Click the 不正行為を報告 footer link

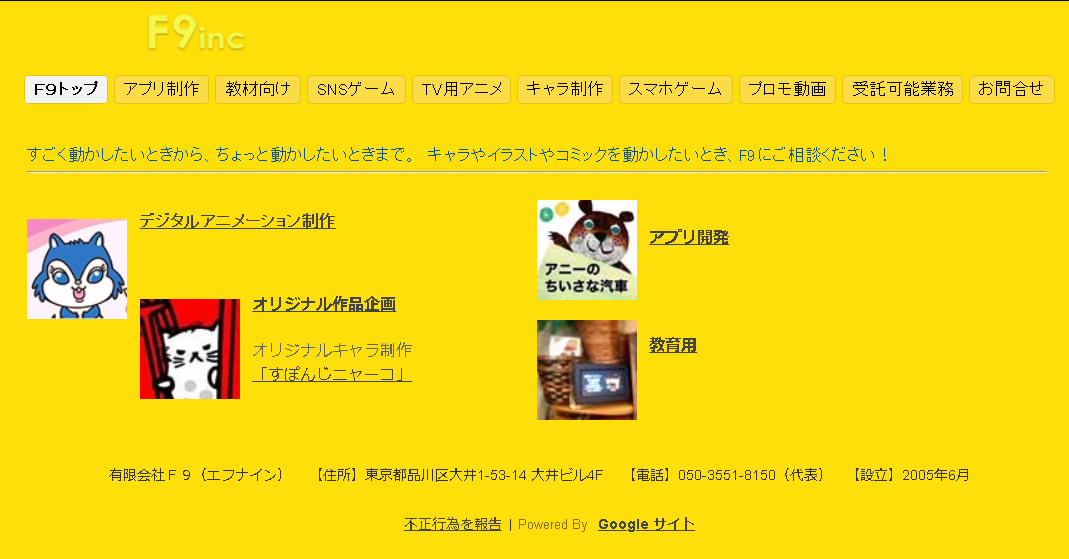tap(453, 524)
